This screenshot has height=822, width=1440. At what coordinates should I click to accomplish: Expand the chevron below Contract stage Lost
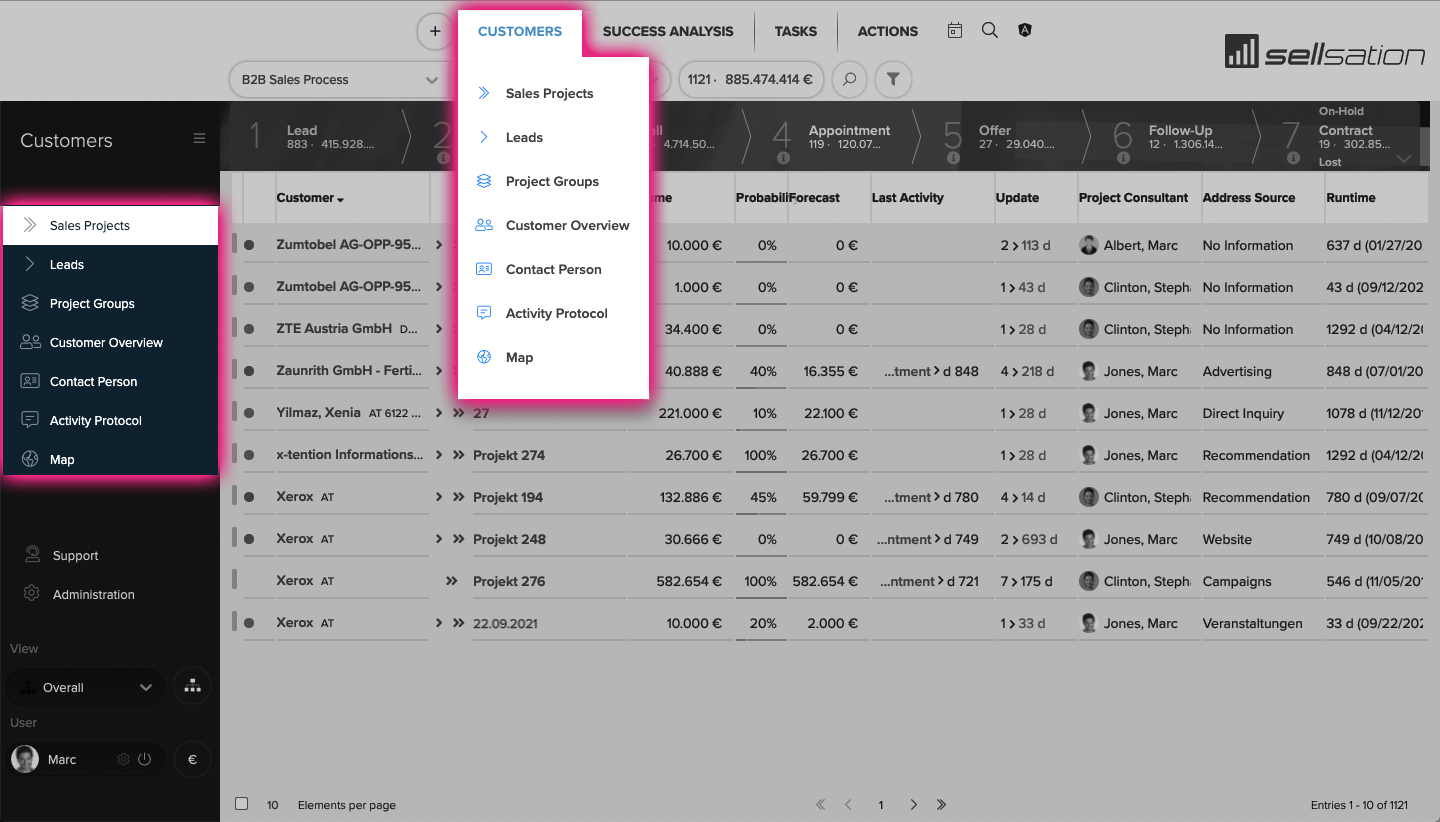(1404, 159)
